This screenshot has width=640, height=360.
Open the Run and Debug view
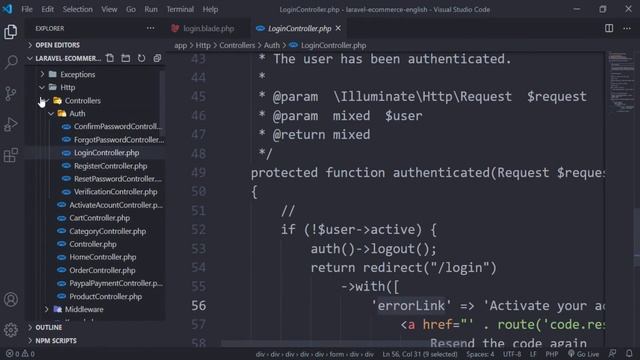click(x=11, y=124)
